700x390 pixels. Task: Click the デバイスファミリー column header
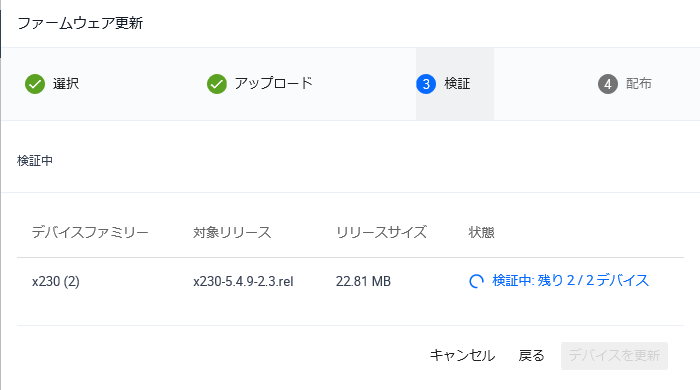pos(90,232)
